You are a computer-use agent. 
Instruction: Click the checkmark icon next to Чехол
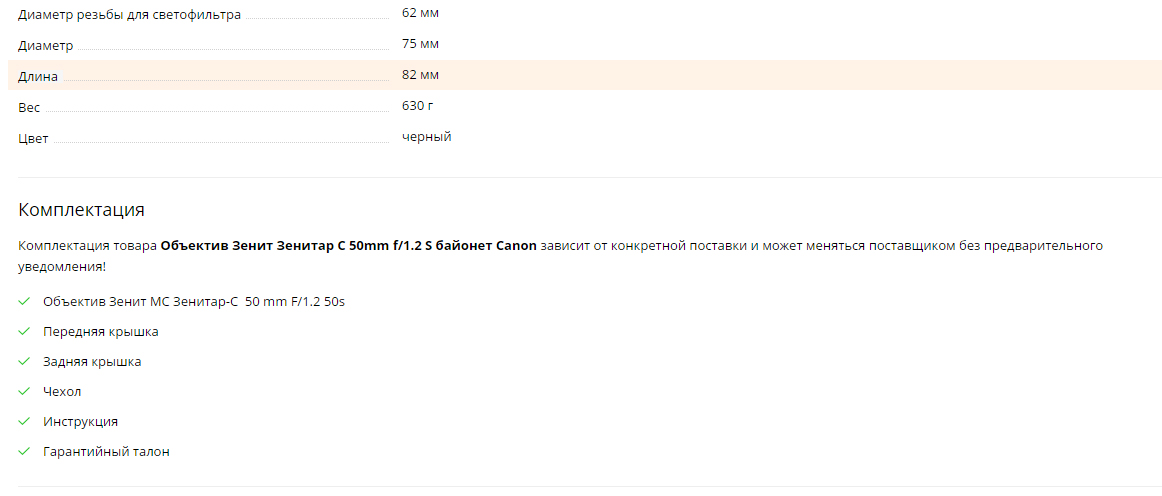click(x=24, y=391)
